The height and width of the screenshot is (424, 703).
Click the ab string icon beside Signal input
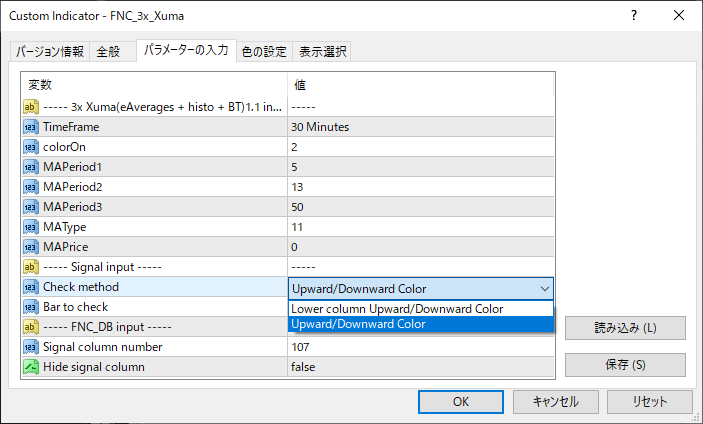pos(30,267)
